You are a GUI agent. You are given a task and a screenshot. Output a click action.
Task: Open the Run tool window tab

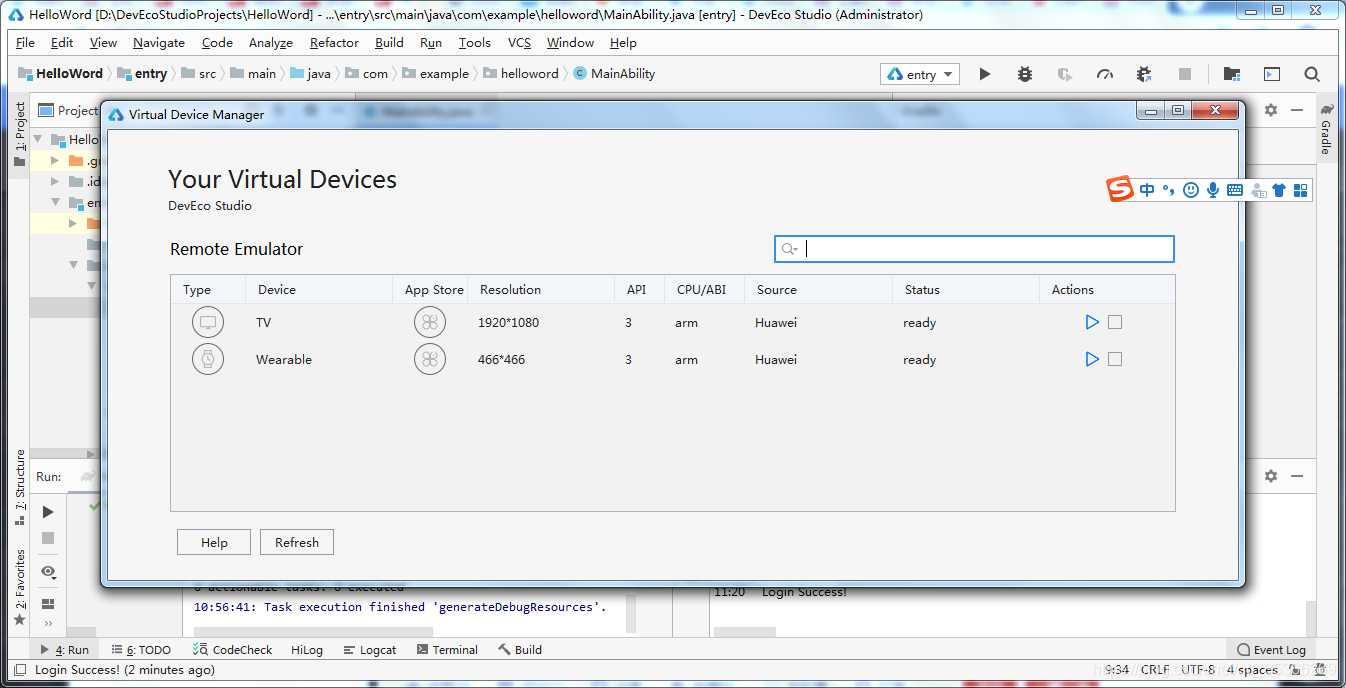[65, 650]
